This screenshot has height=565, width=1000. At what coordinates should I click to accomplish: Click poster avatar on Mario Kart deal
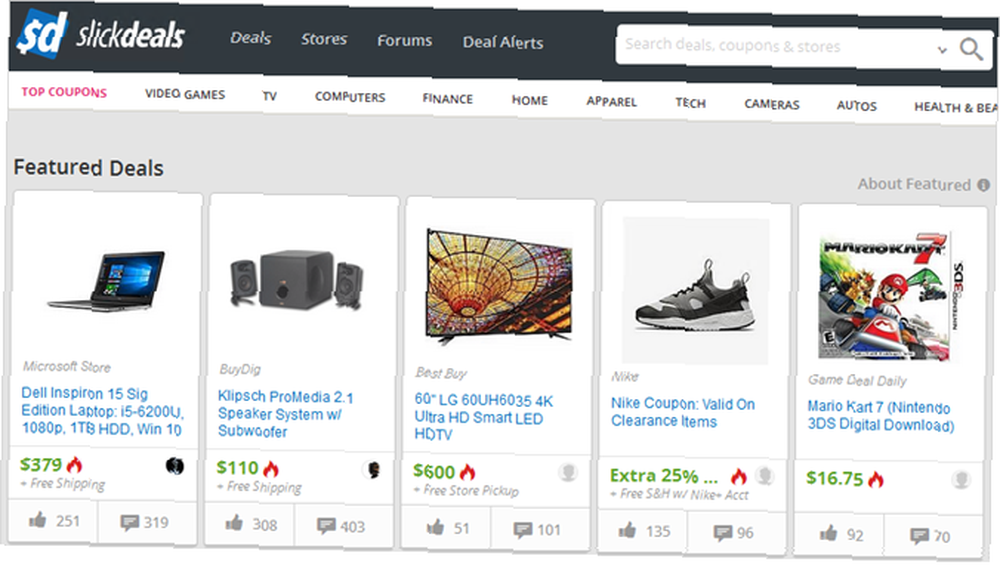pos(961,479)
